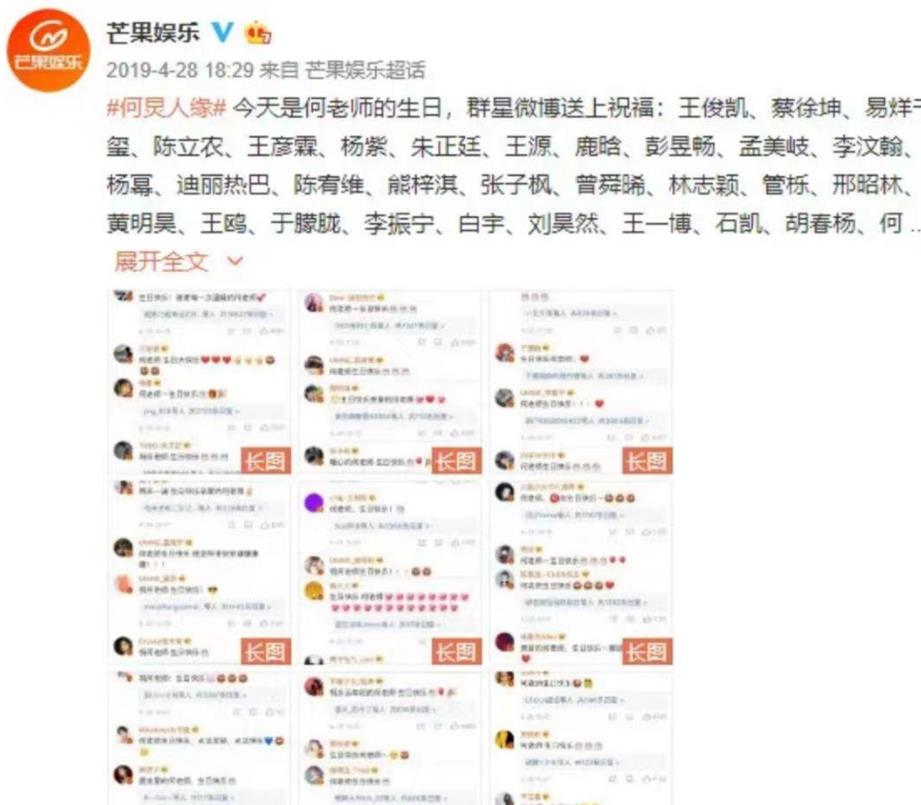Open the #何炅人缘# hashtag topic
Screen dimensions: 921x805
[166, 108]
